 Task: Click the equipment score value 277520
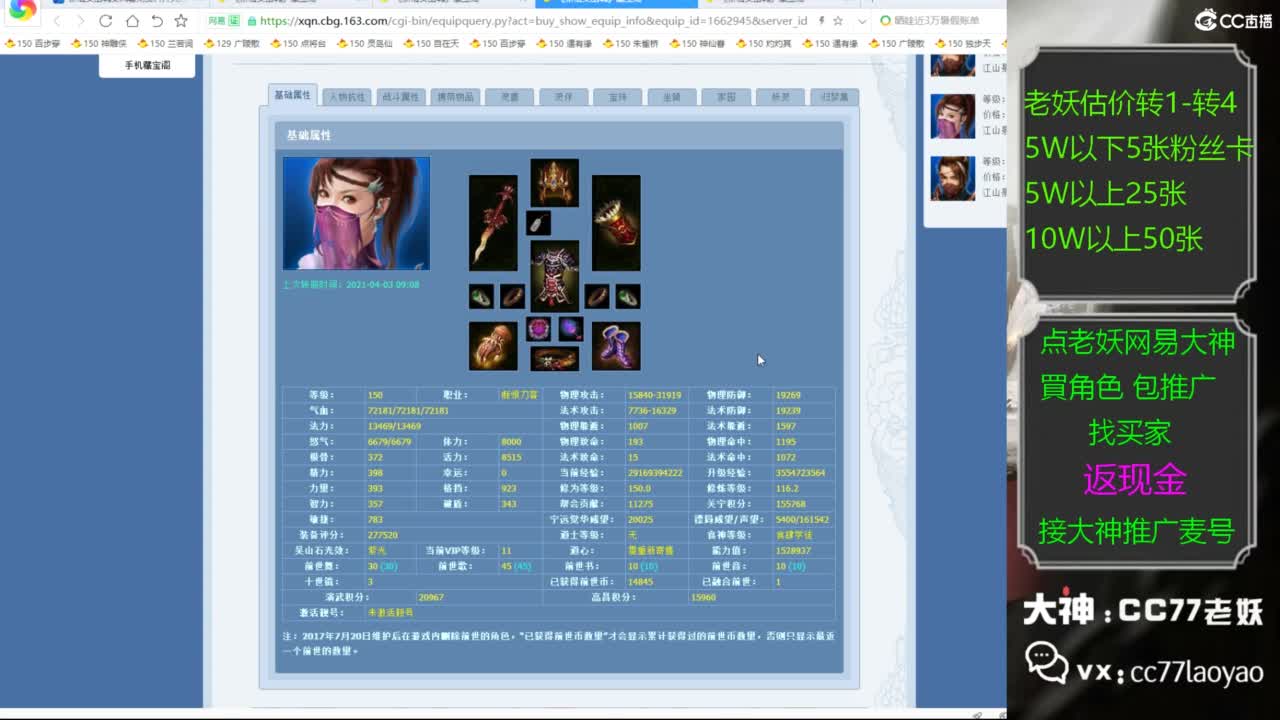pos(383,535)
